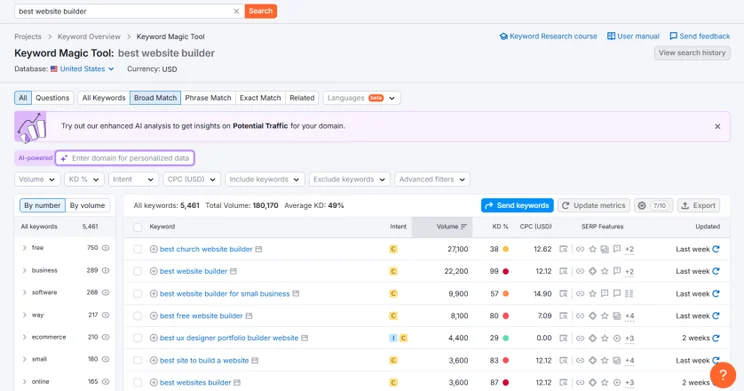Click the yellow KD dot for 'best church website builder'

tap(506, 249)
